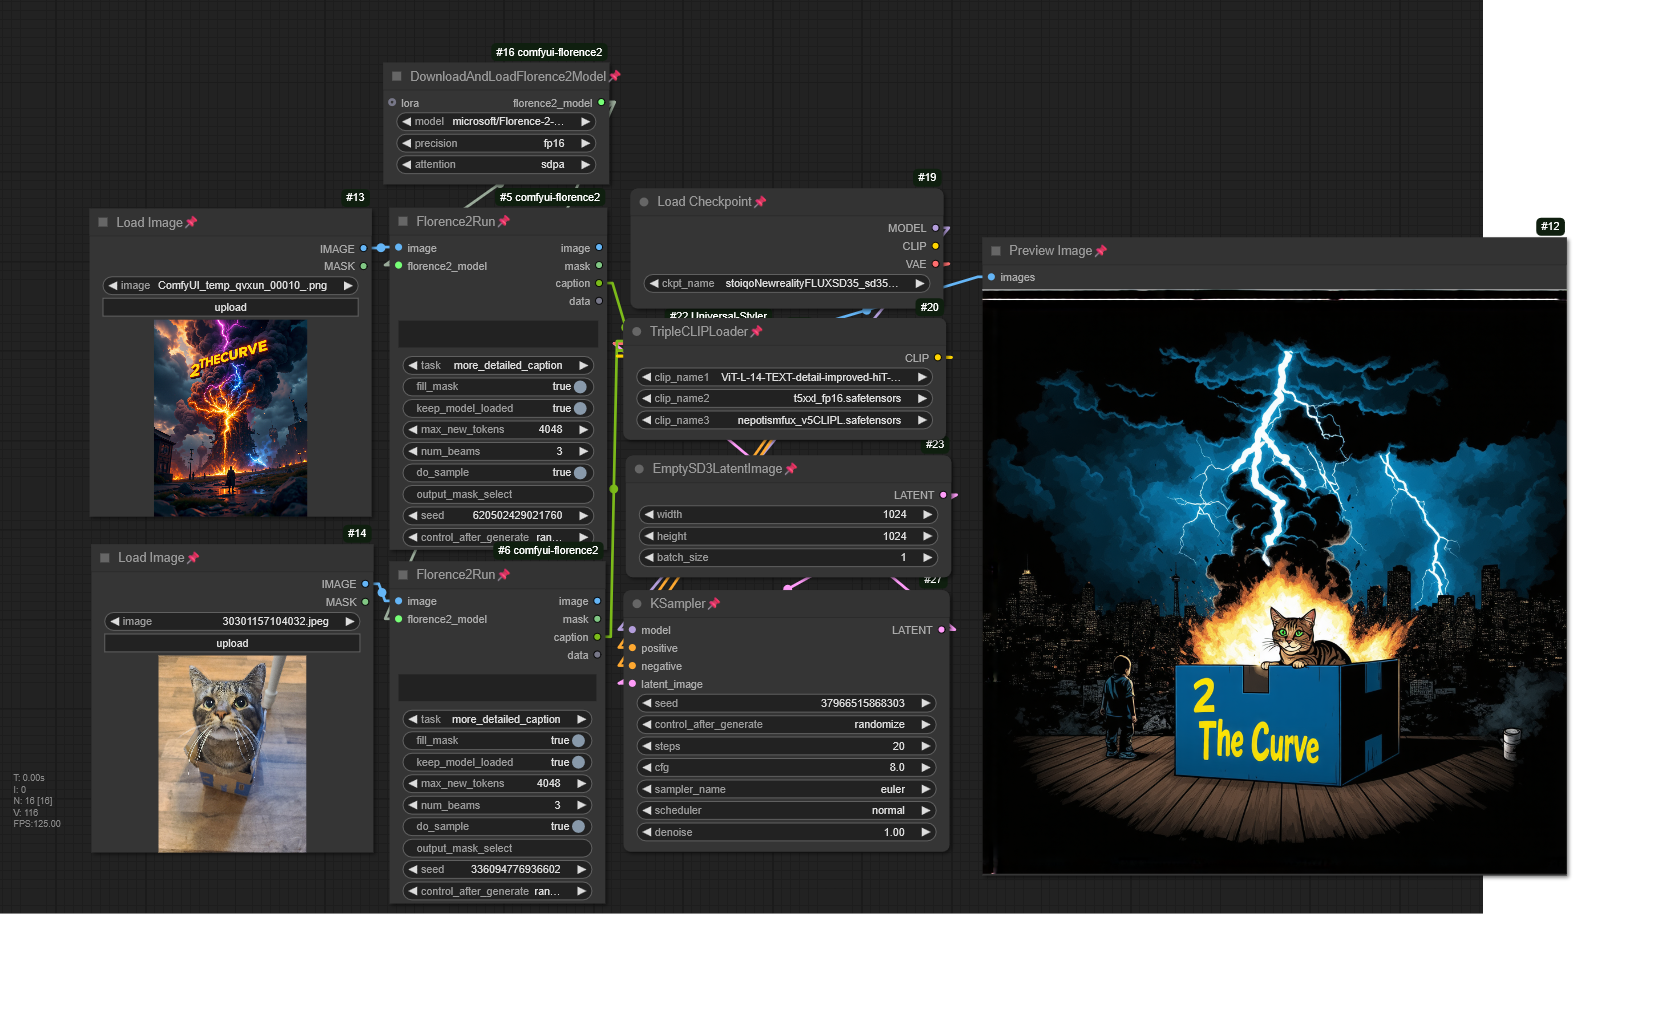Open the model dropdown showing microsoft/Florence-2
This screenshot has height=1020, width=1656.
pos(496,122)
